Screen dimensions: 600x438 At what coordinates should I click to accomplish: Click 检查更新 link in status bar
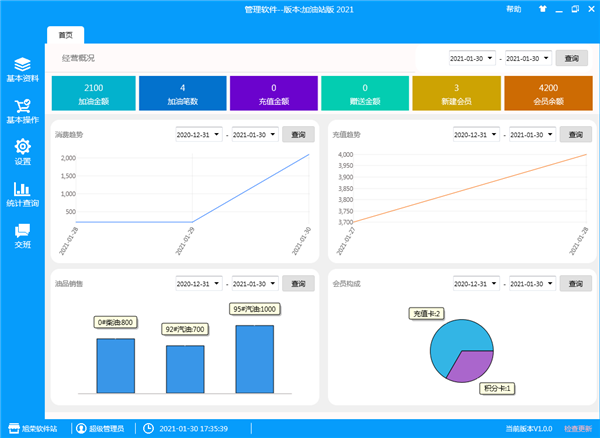tap(578, 428)
